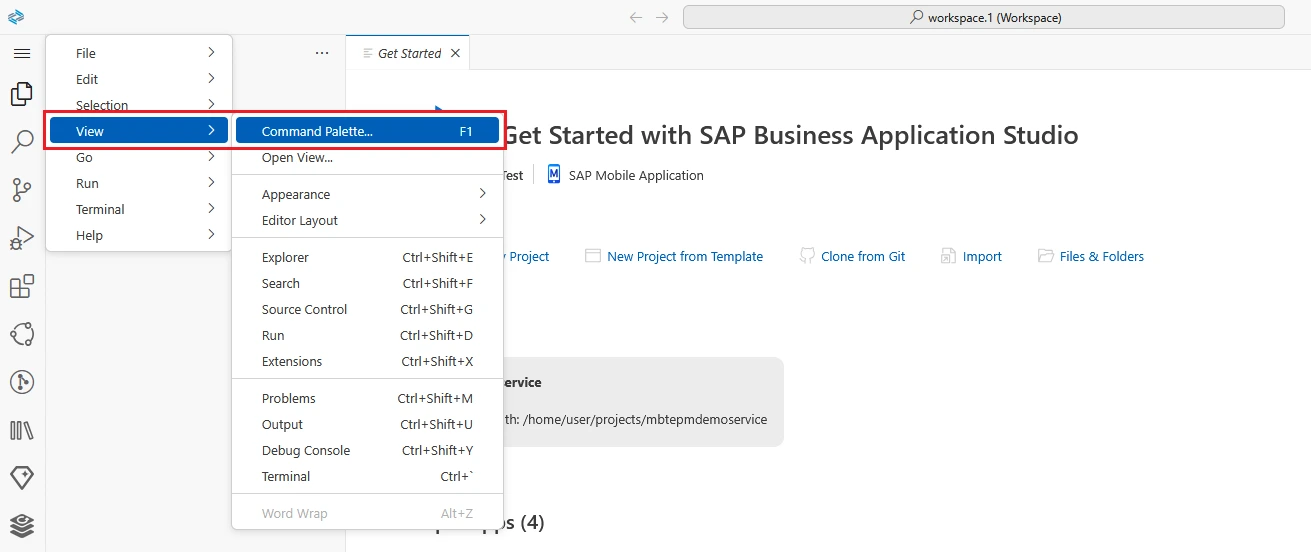Open the sidebar more actions ellipsis
Viewport: 1311px width, 552px height.
[322, 53]
